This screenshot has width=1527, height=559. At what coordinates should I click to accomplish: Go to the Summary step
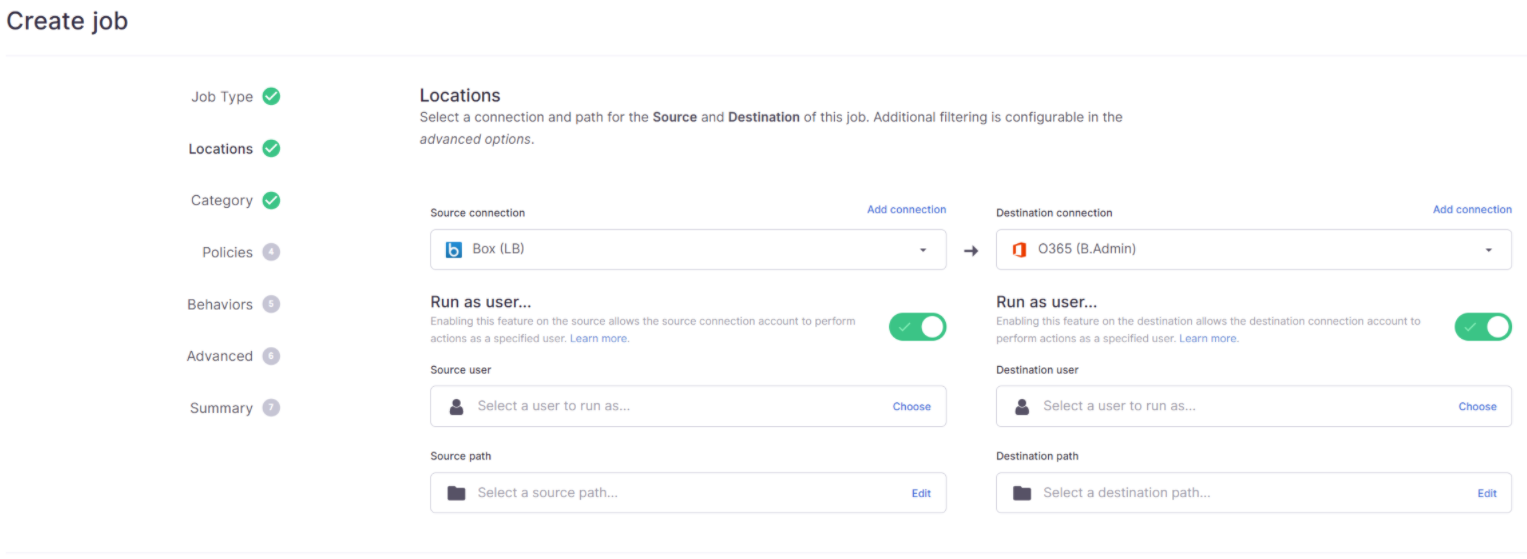tap(221, 409)
